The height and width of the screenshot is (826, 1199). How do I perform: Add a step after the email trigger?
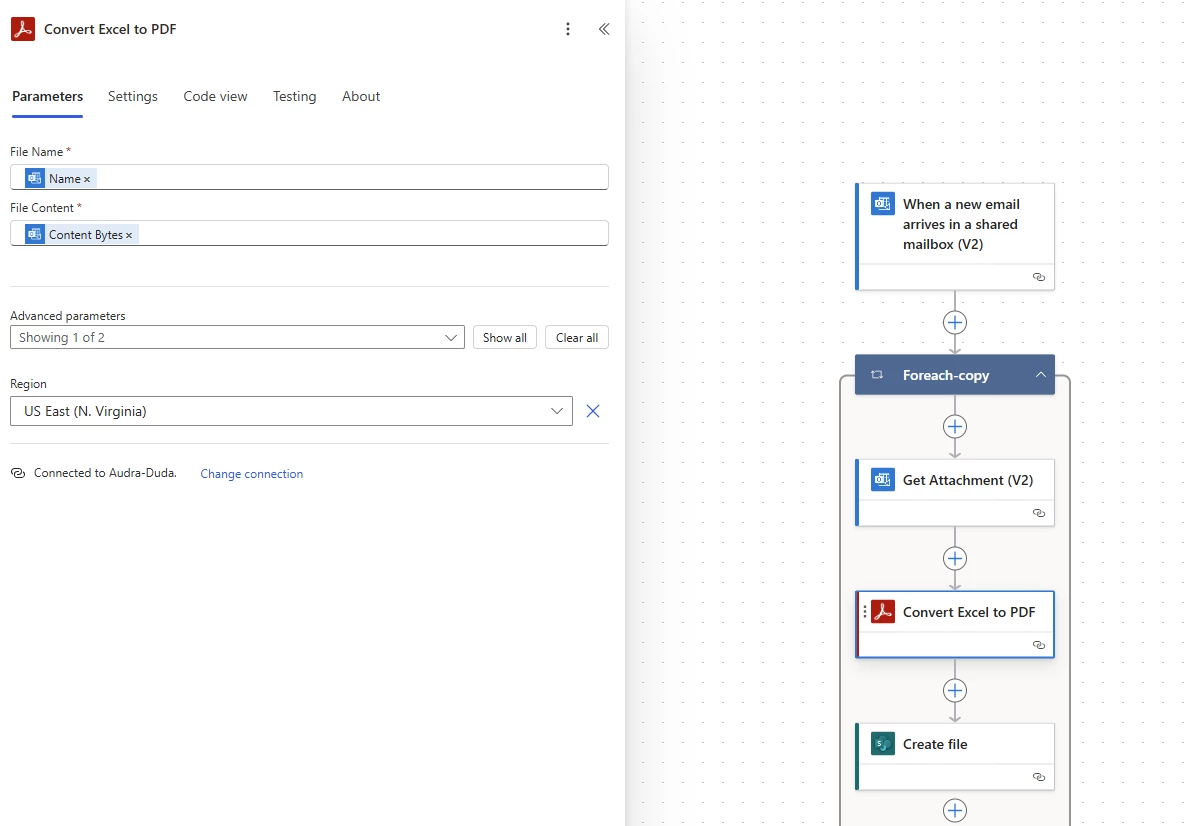point(954,323)
